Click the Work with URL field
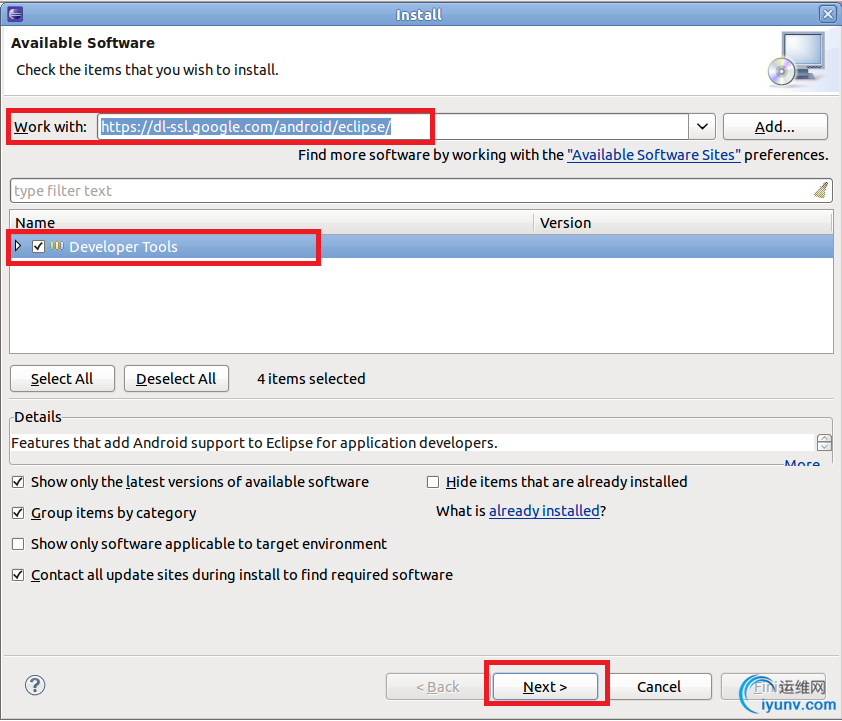842x721 pixels. [x=393, y=127]
